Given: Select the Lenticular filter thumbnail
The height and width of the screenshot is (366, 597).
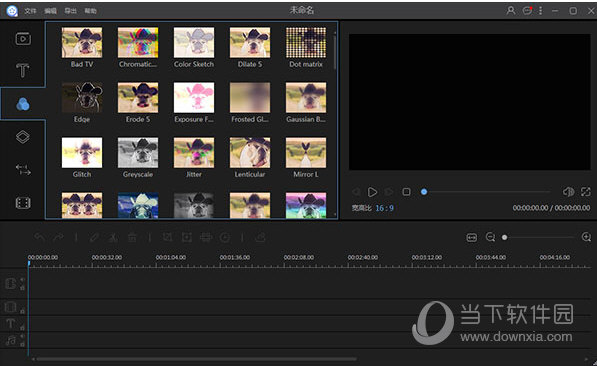Looking at the screenshot, I should coord(250,153).
